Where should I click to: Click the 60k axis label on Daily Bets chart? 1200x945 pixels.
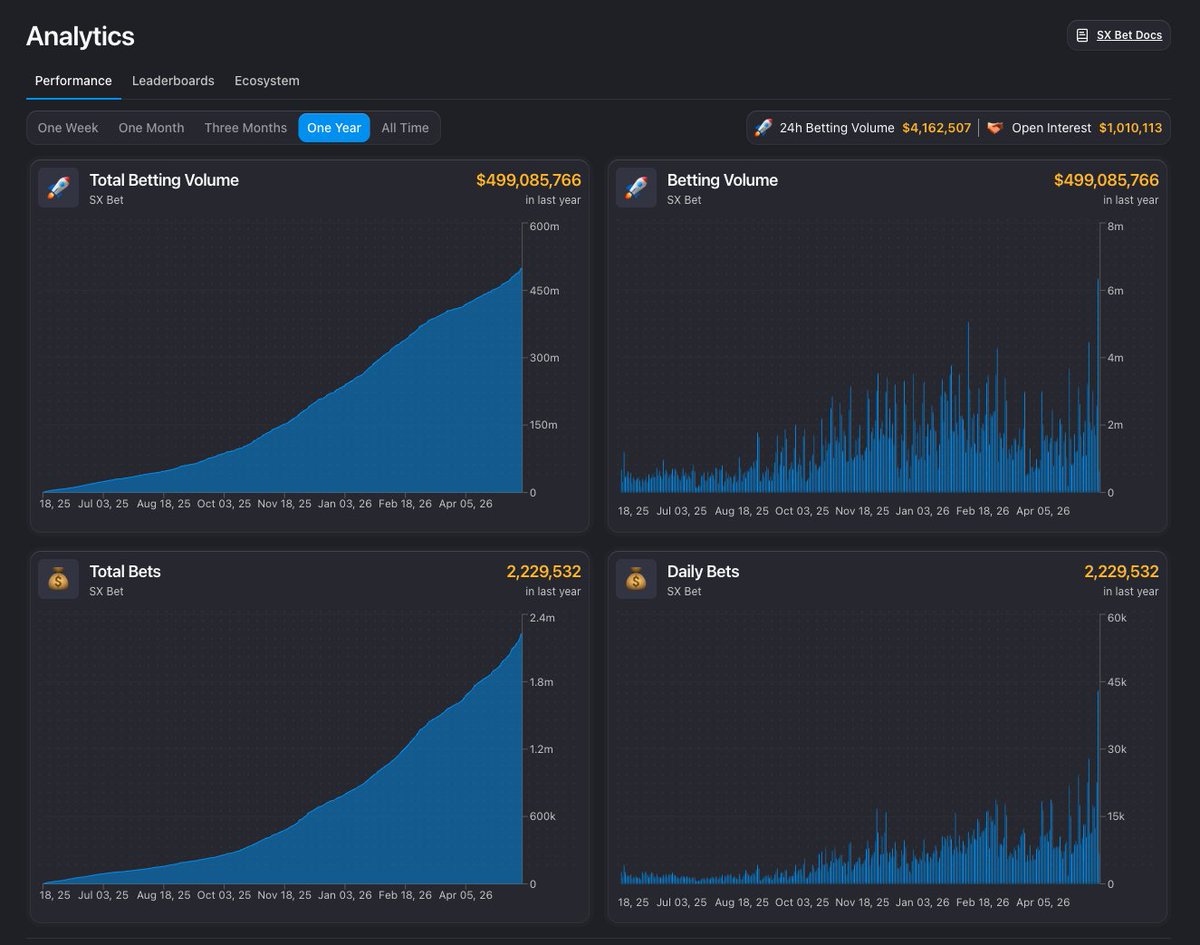click(x=1117, y=618)
